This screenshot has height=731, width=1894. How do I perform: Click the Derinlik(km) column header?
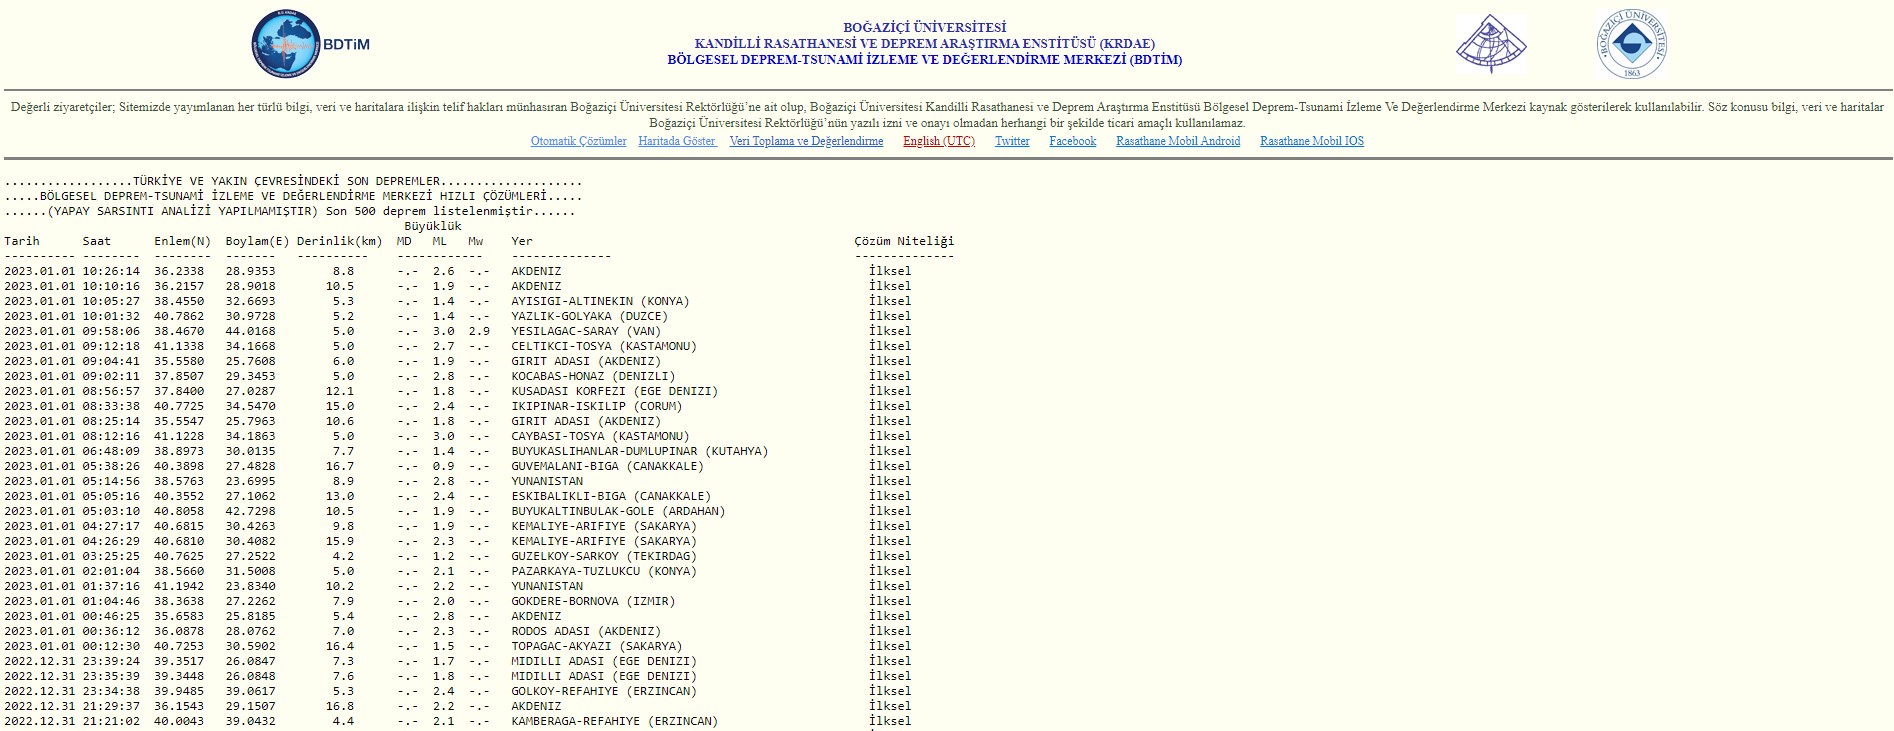tap(340, 241)
